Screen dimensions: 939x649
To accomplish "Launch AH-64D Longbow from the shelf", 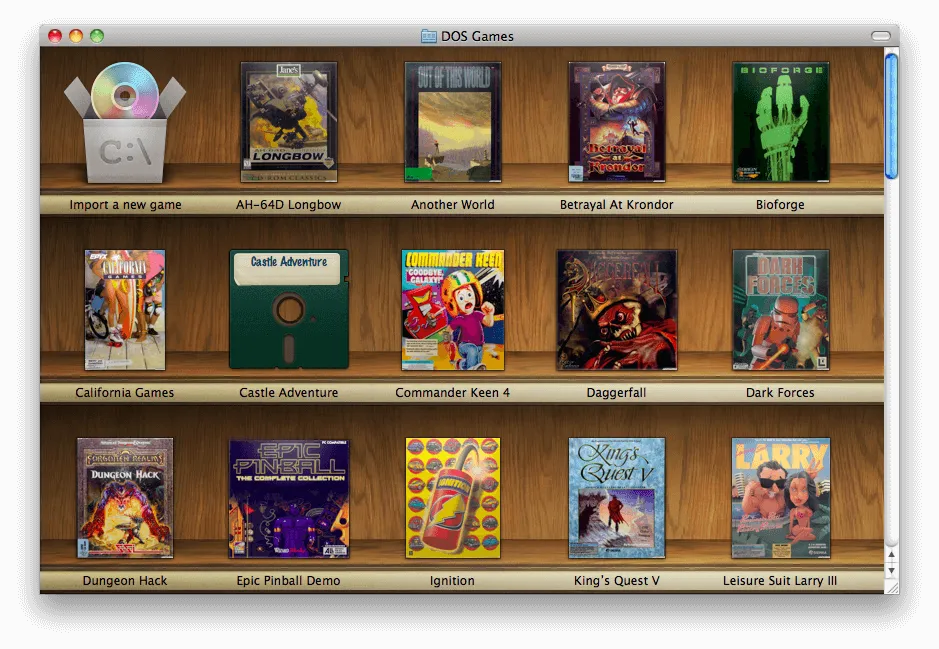I will click(288, 120).
